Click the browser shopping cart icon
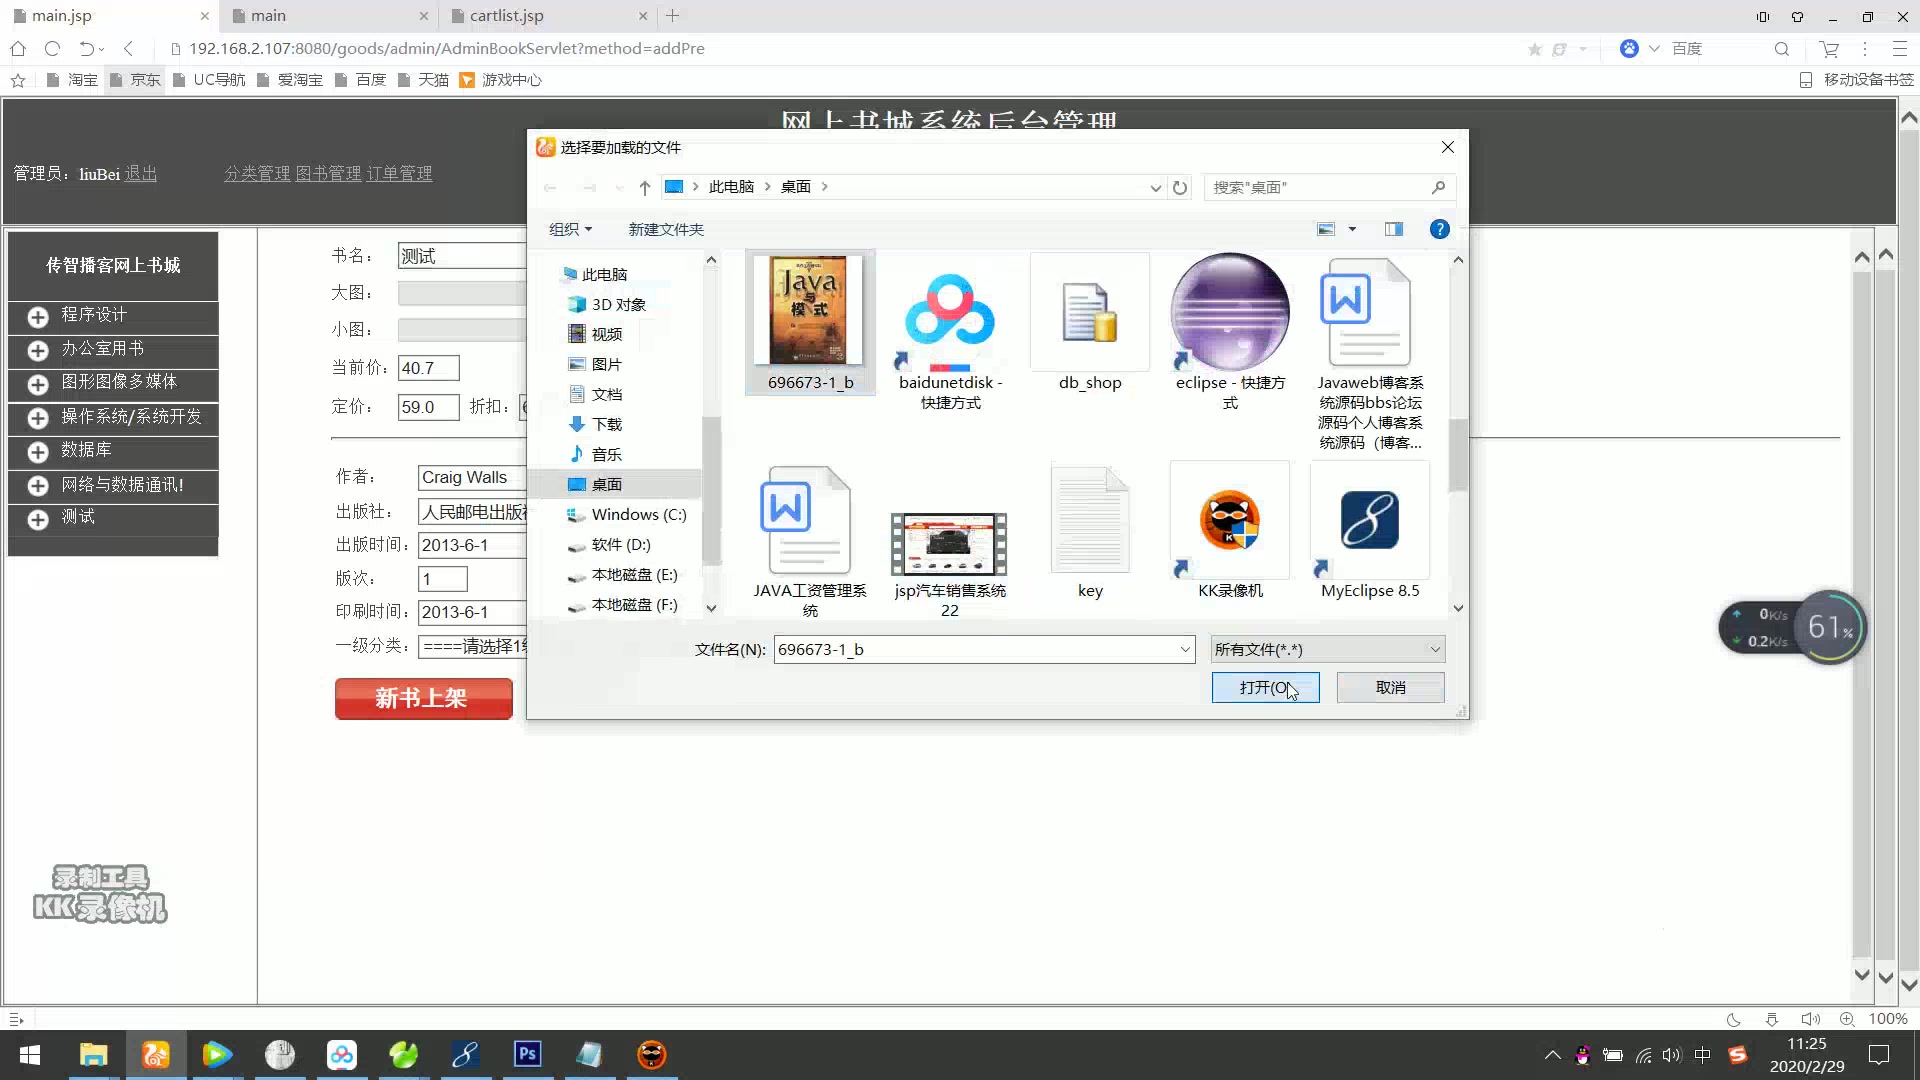The image size is (1920, 1080). pos(1829,48)
